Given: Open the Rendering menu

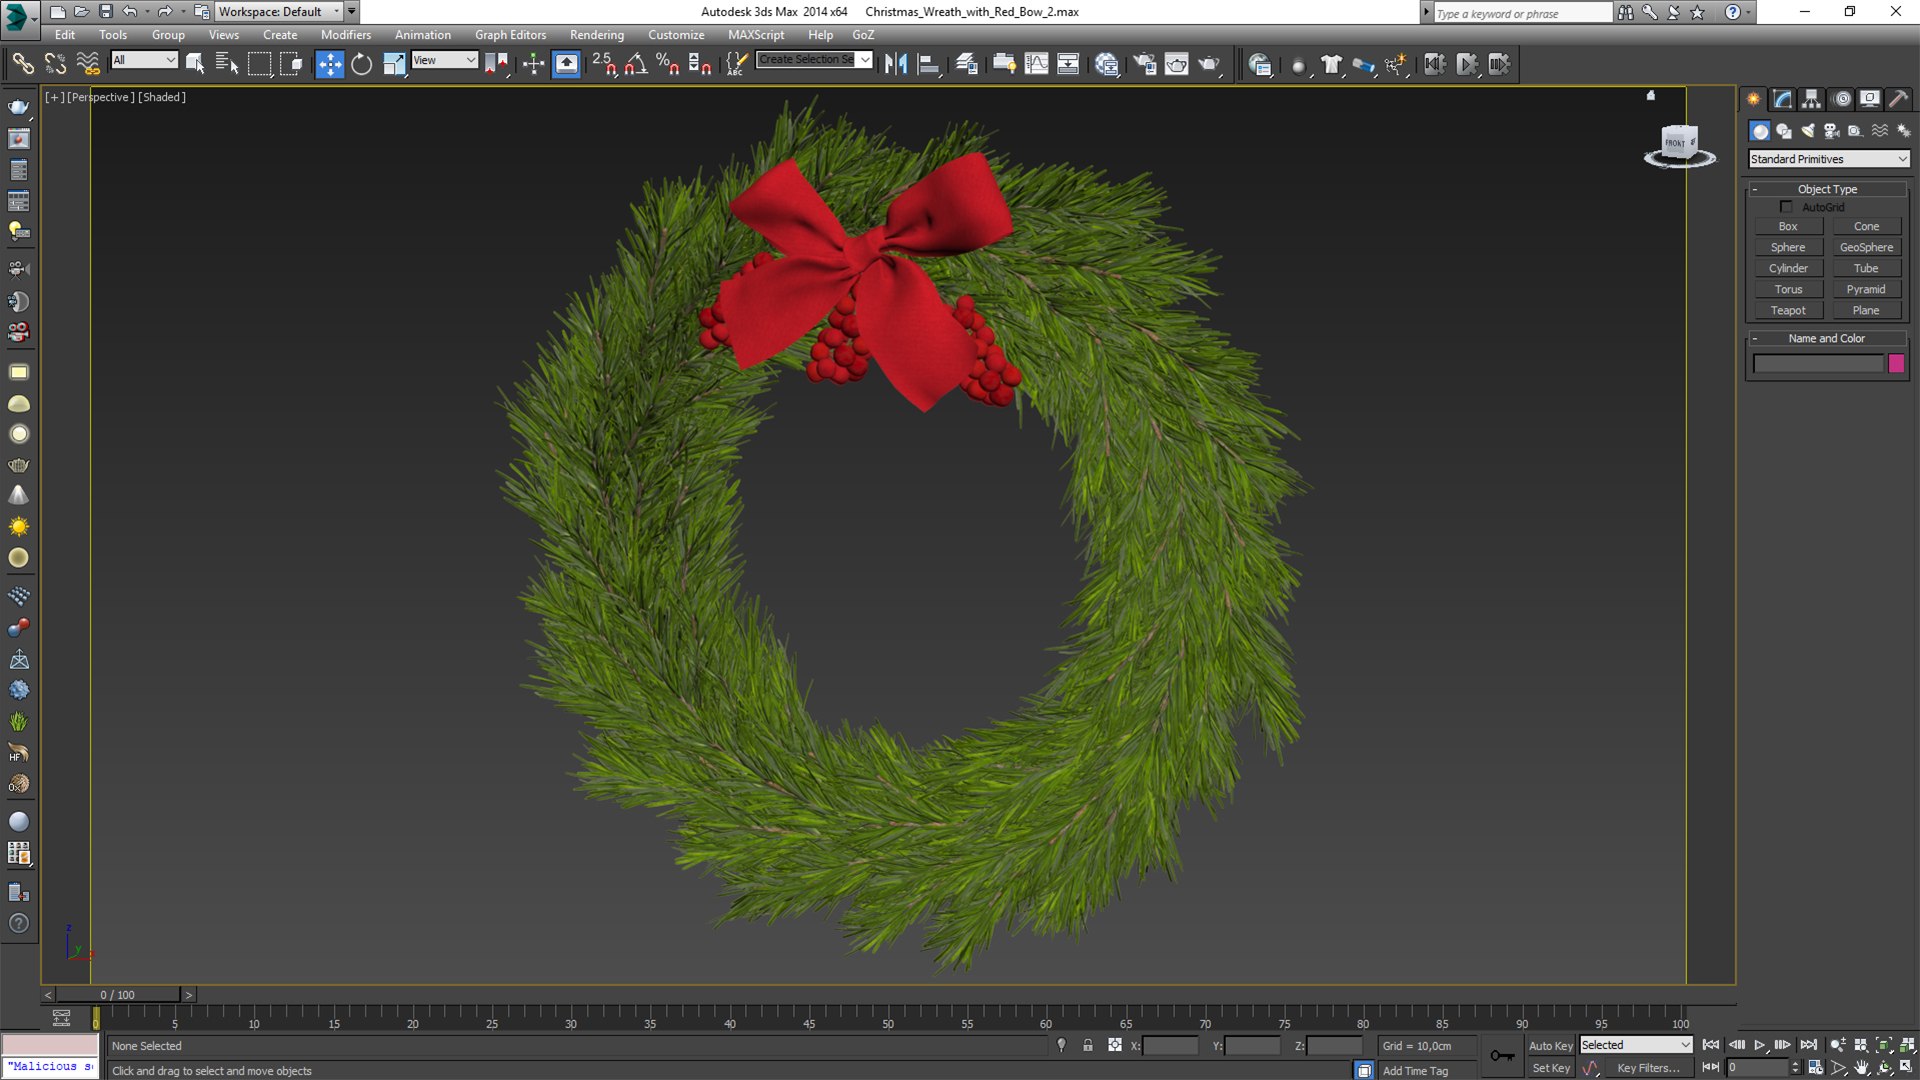Looking at the screenshot, I should pos(597,34).
